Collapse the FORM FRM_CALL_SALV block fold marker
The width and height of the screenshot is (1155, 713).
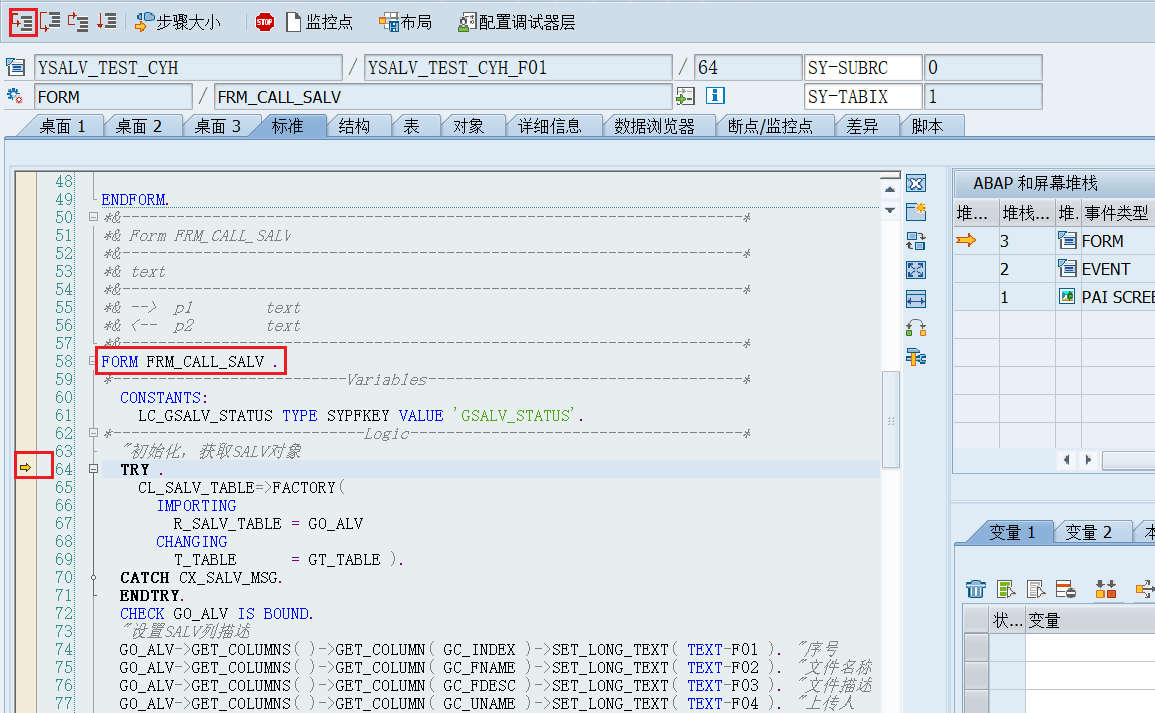(93, 361)
